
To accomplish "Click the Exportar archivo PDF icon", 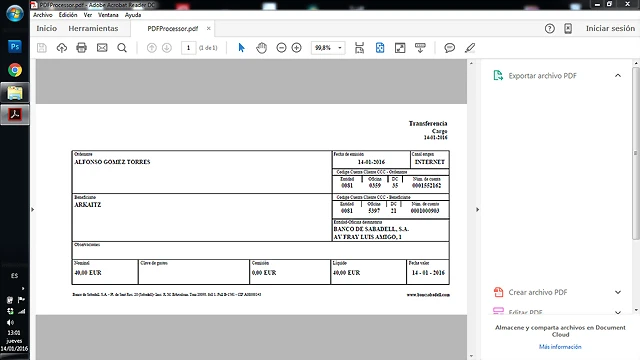I will point(498,76).
